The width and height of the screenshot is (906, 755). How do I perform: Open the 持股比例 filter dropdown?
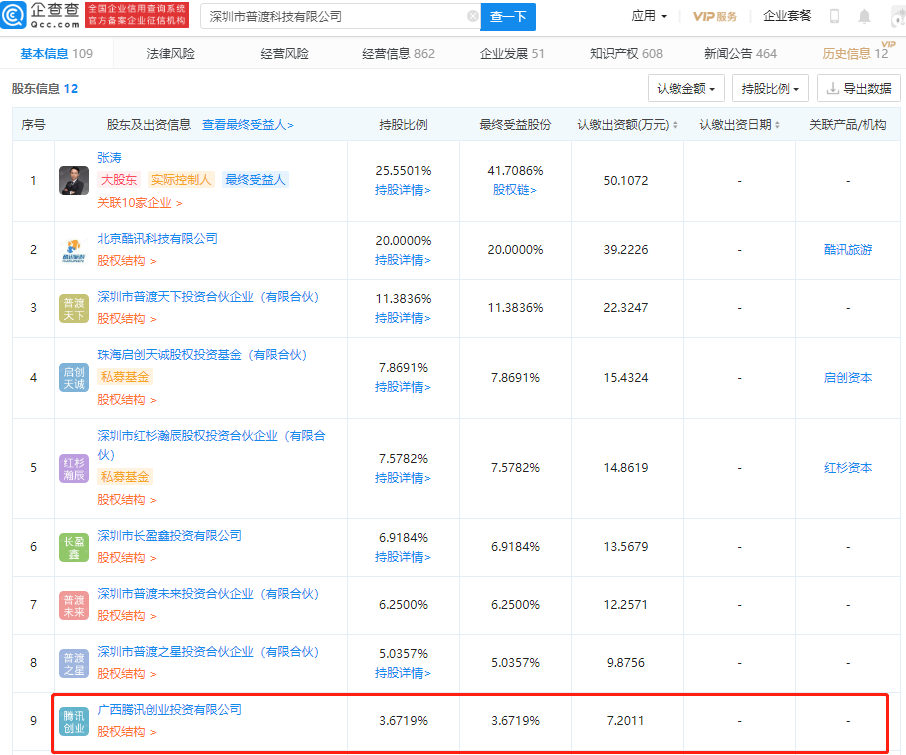coord(770,89)
